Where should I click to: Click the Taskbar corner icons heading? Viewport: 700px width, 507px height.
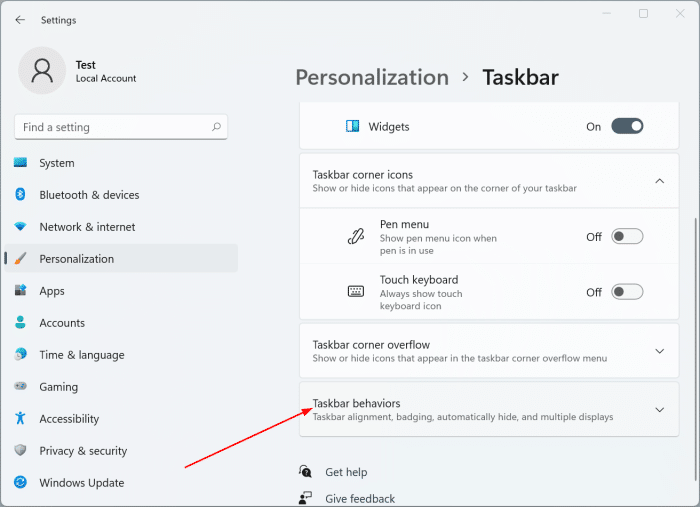point(362,175)
